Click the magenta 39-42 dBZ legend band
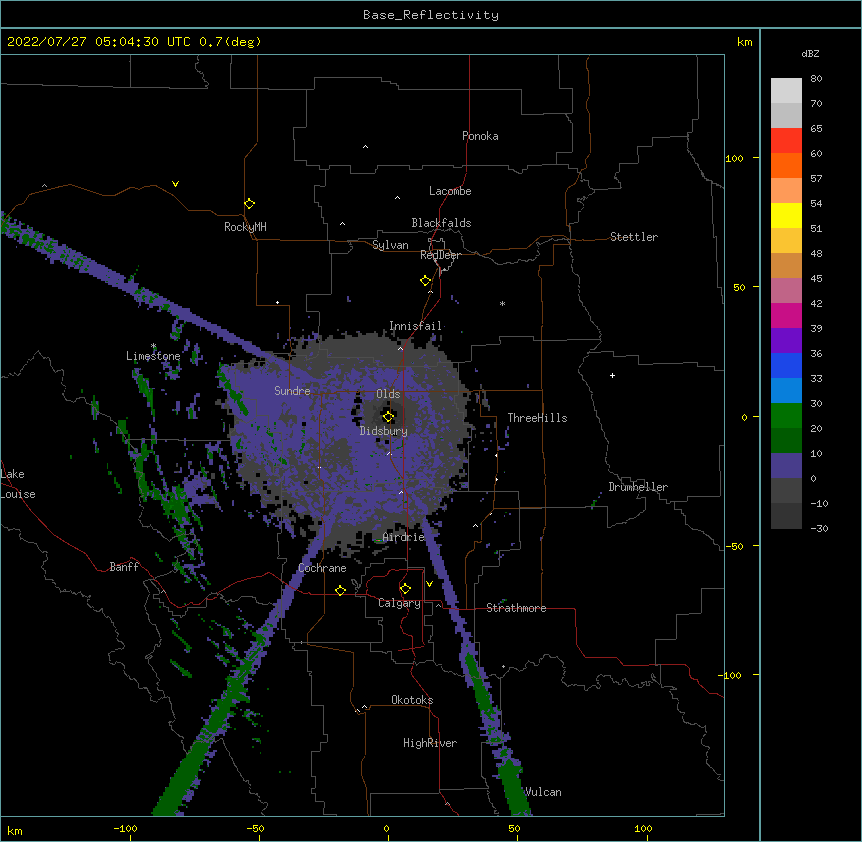The image size is (862, 842). click(x=786, y=315)
